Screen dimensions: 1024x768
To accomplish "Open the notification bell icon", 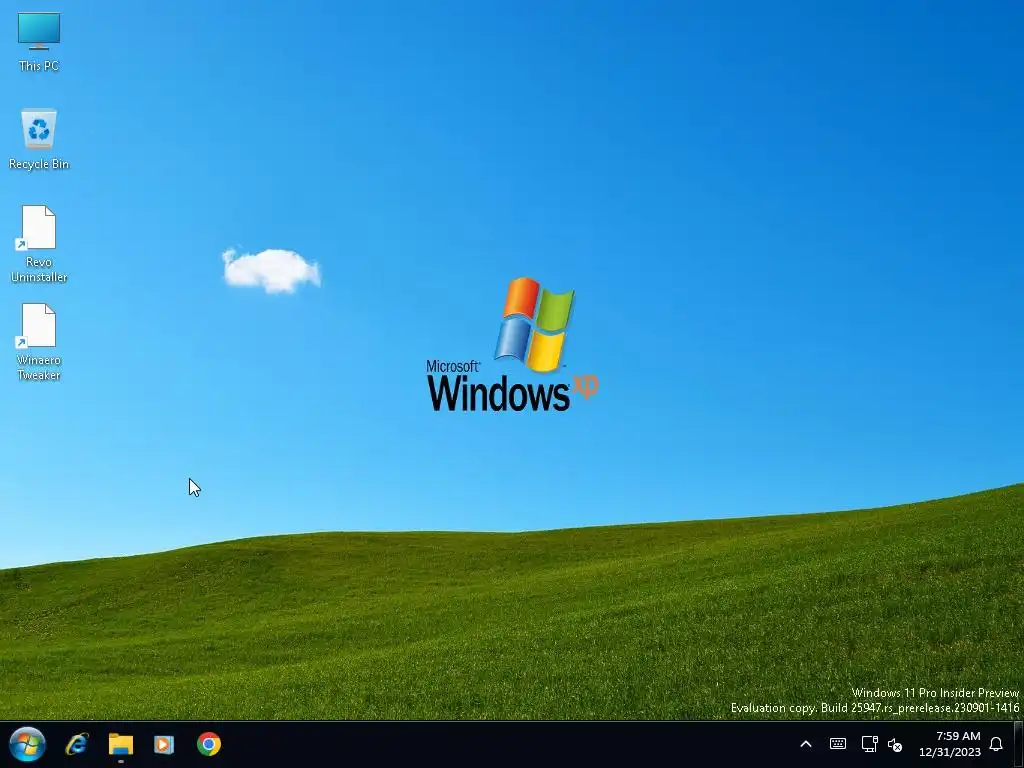I will [996, 744].
